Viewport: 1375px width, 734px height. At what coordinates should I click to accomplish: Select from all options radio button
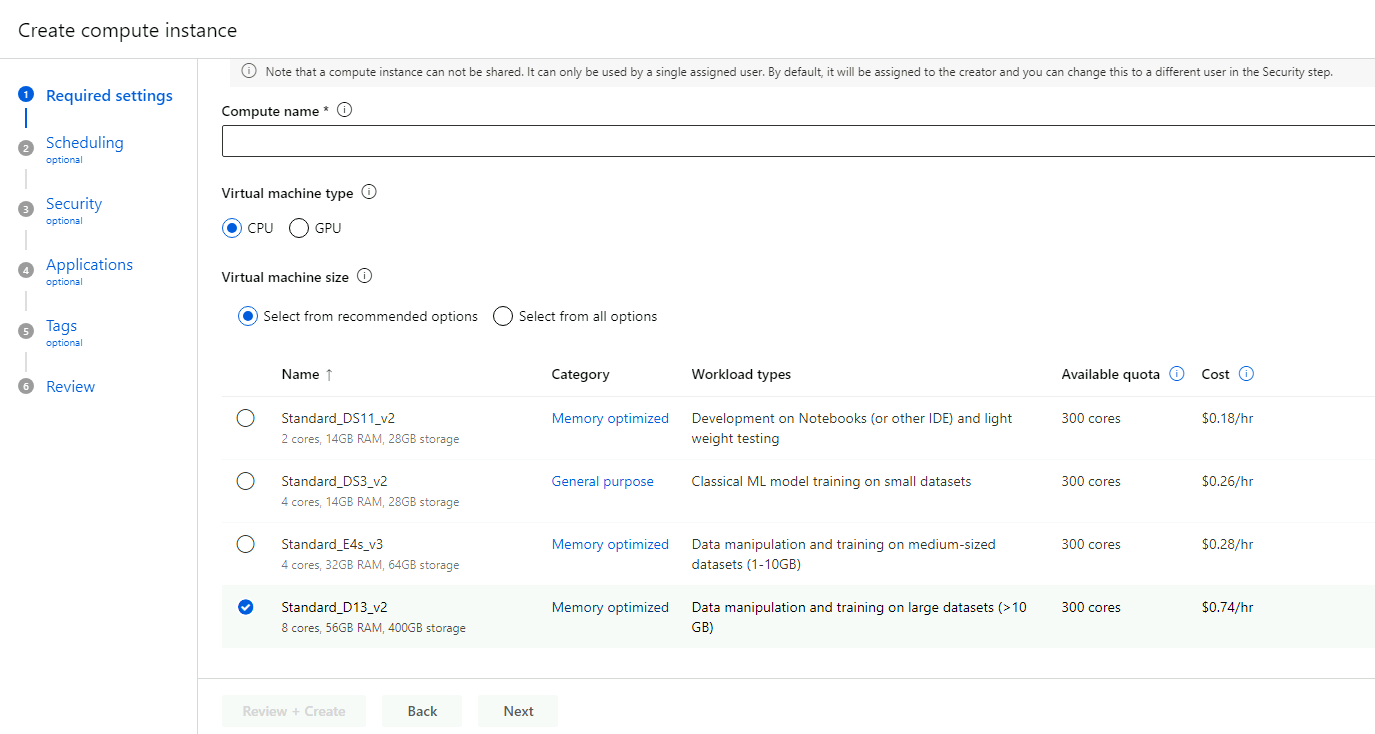(x=503, y=316)
